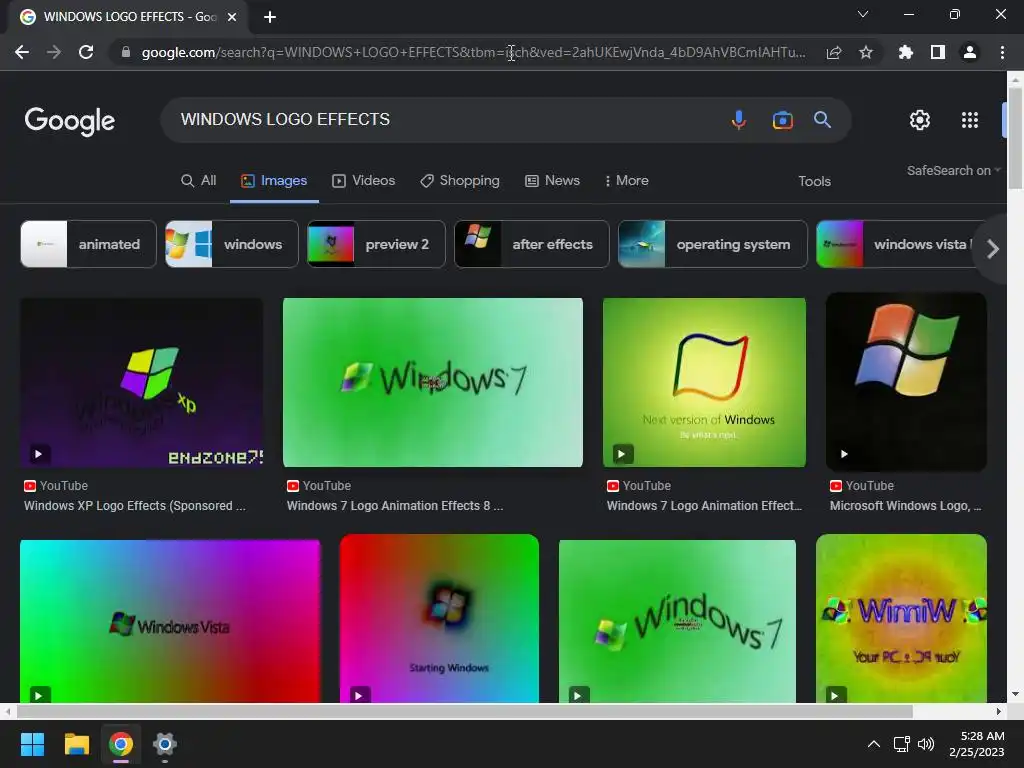The width and height of the screenshot is (1024, 768).
Task: Click YouTube source under Microsoft Windows Logo result
Action: [x=861, y=486]
